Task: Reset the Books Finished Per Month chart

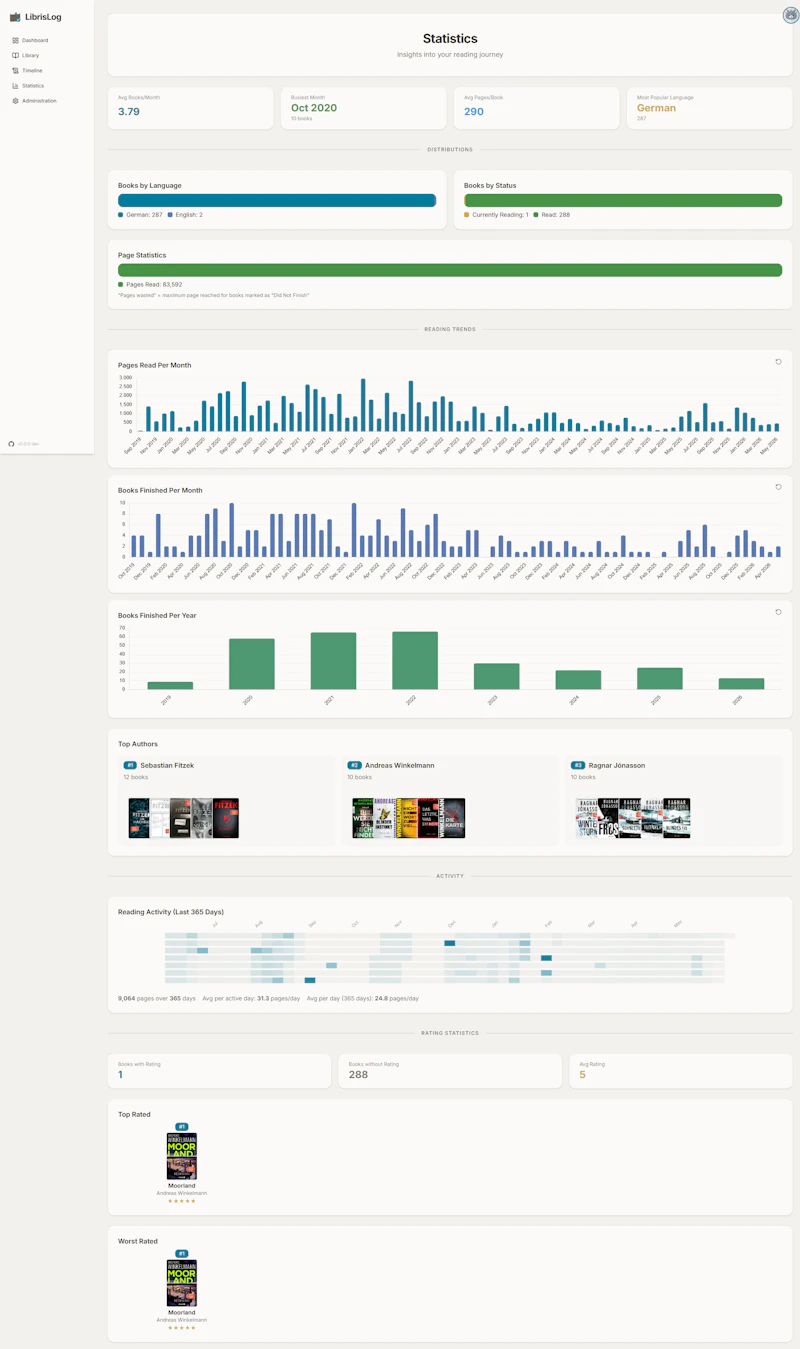Action: [x=778, y=487]
